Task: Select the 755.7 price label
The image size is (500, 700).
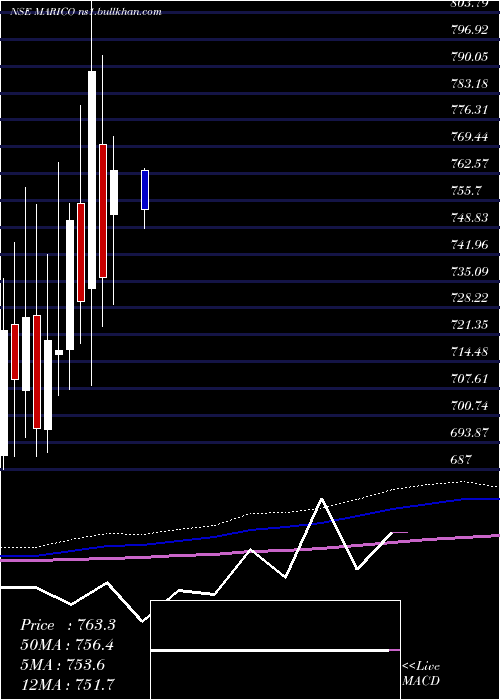Action: 466,191
